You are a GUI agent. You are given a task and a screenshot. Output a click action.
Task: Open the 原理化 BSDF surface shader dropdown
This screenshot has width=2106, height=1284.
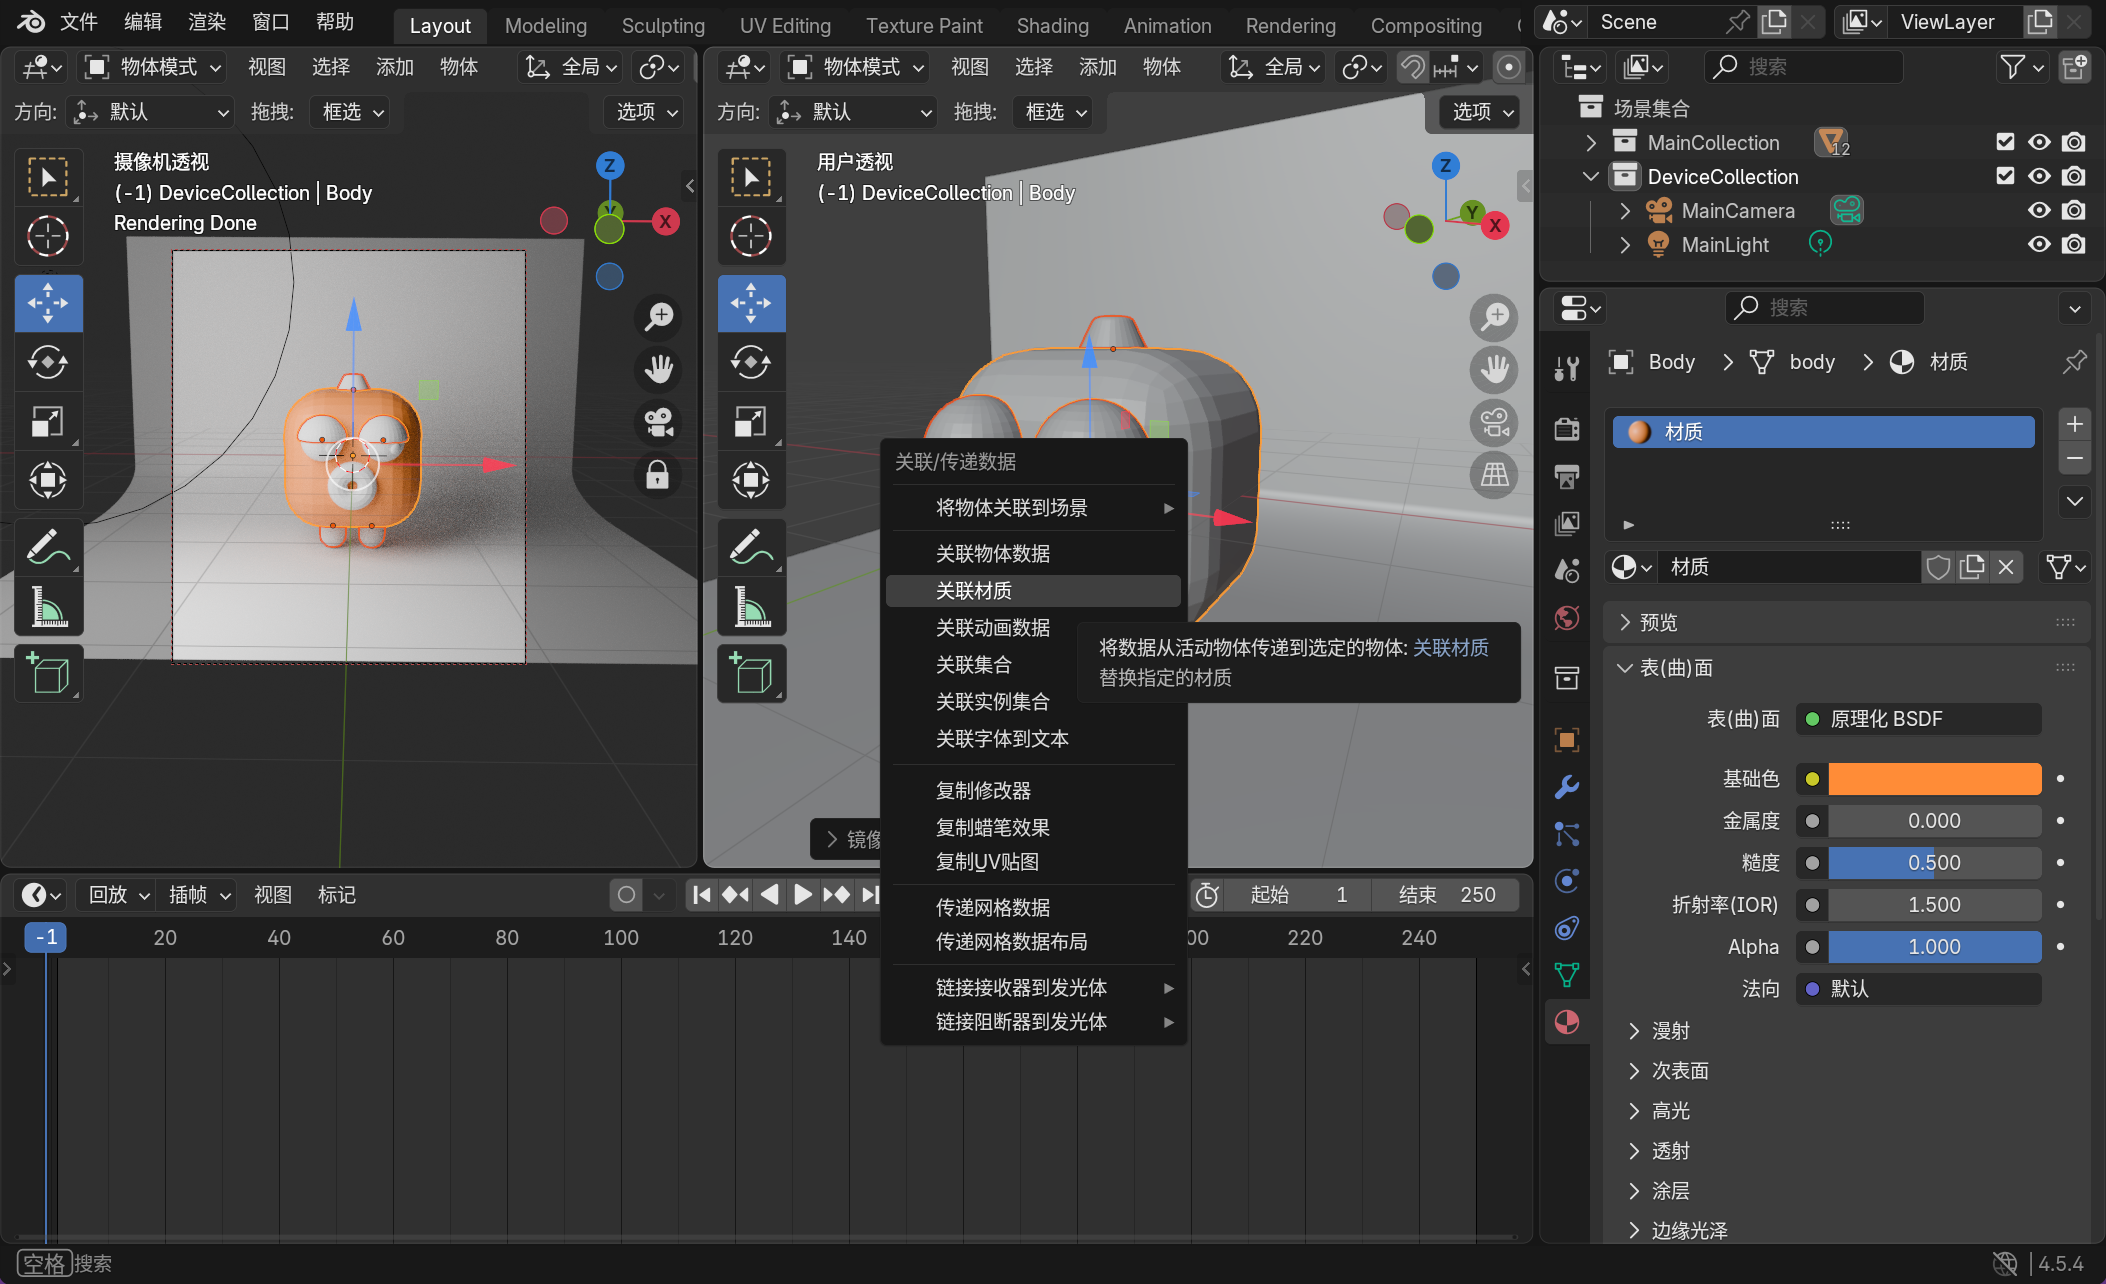[x=1919, y=719]
